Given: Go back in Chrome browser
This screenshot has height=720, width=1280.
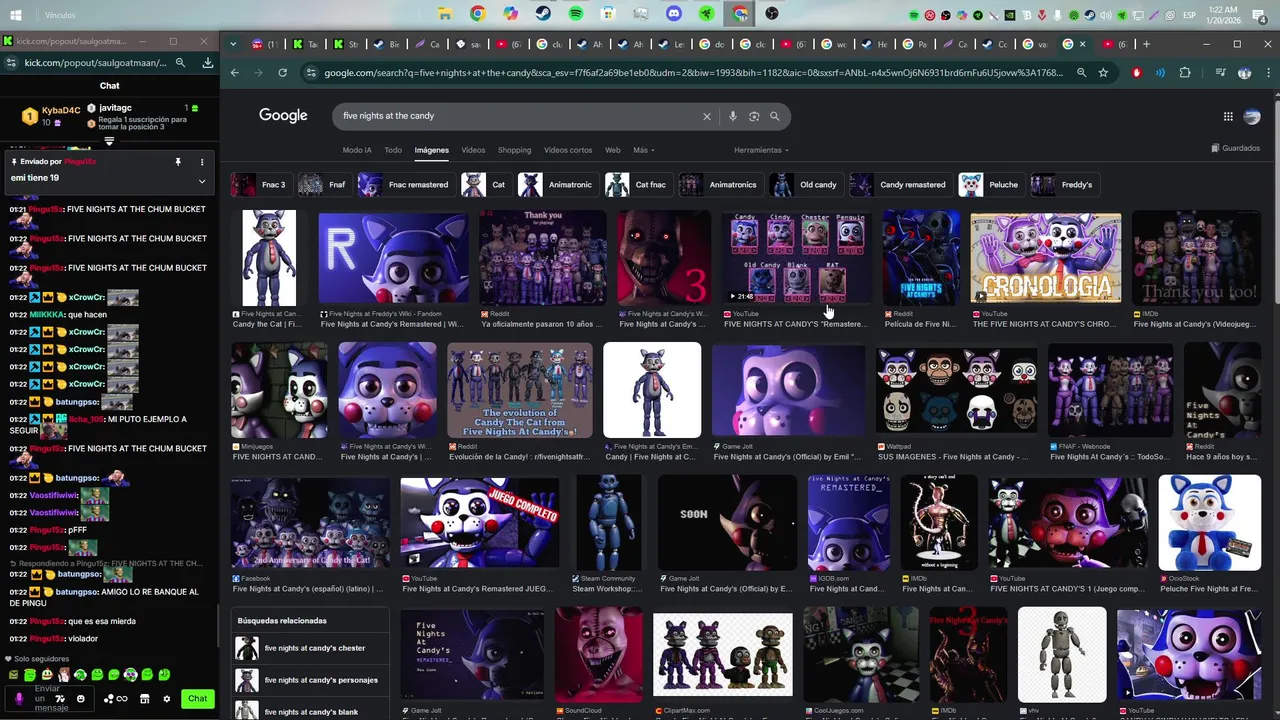Looking at the screenshot, I should pos(235,73).
